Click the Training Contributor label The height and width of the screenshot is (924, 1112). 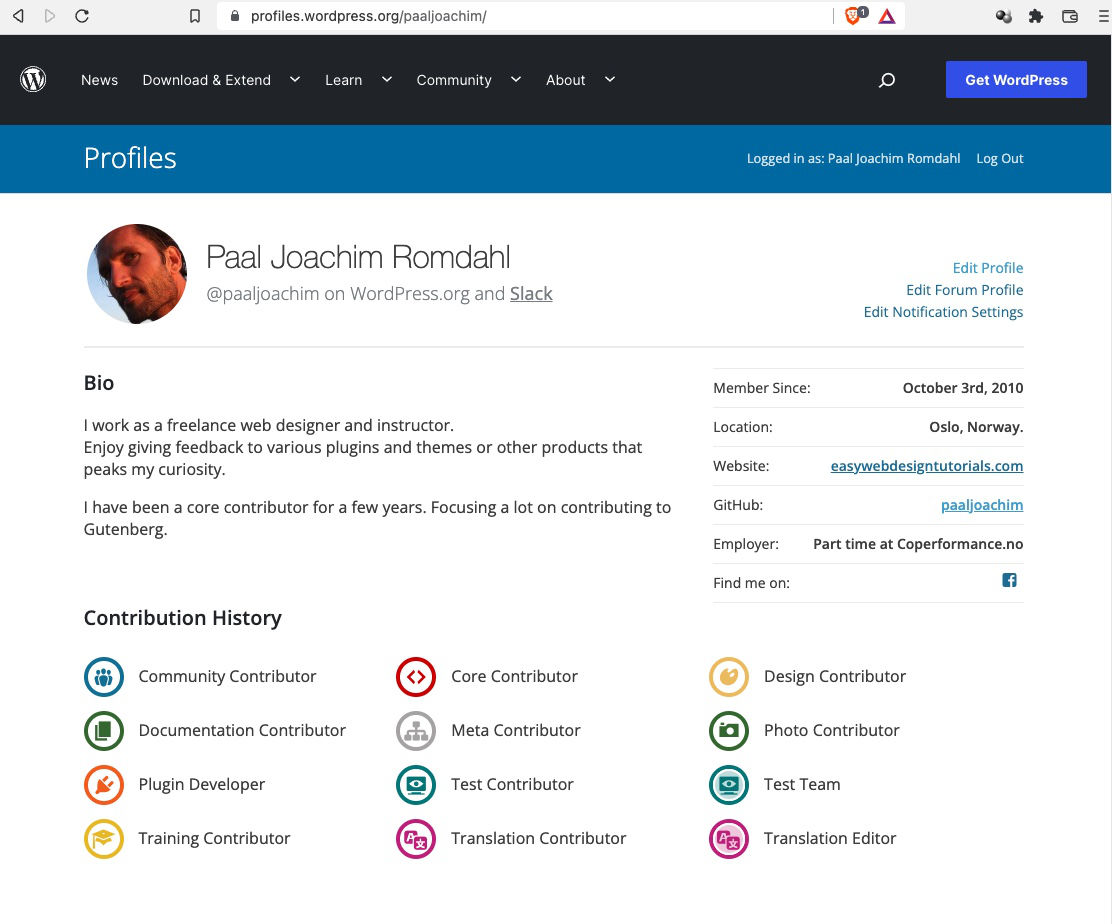214,838
